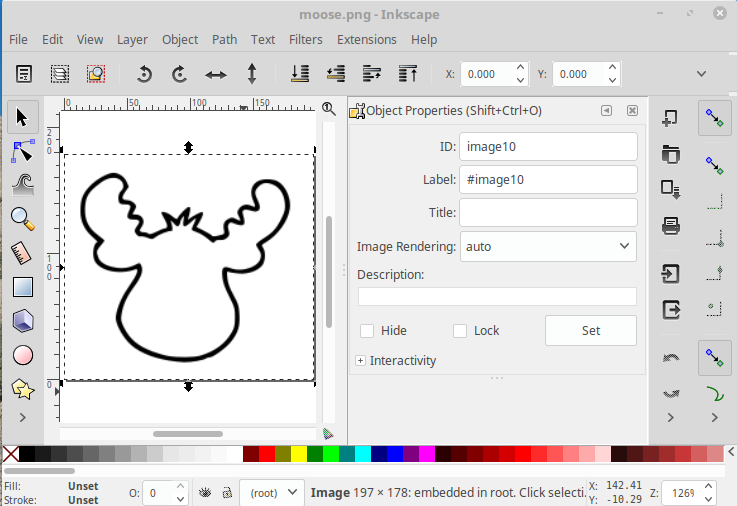Open the Filters menu

(306, 40)
